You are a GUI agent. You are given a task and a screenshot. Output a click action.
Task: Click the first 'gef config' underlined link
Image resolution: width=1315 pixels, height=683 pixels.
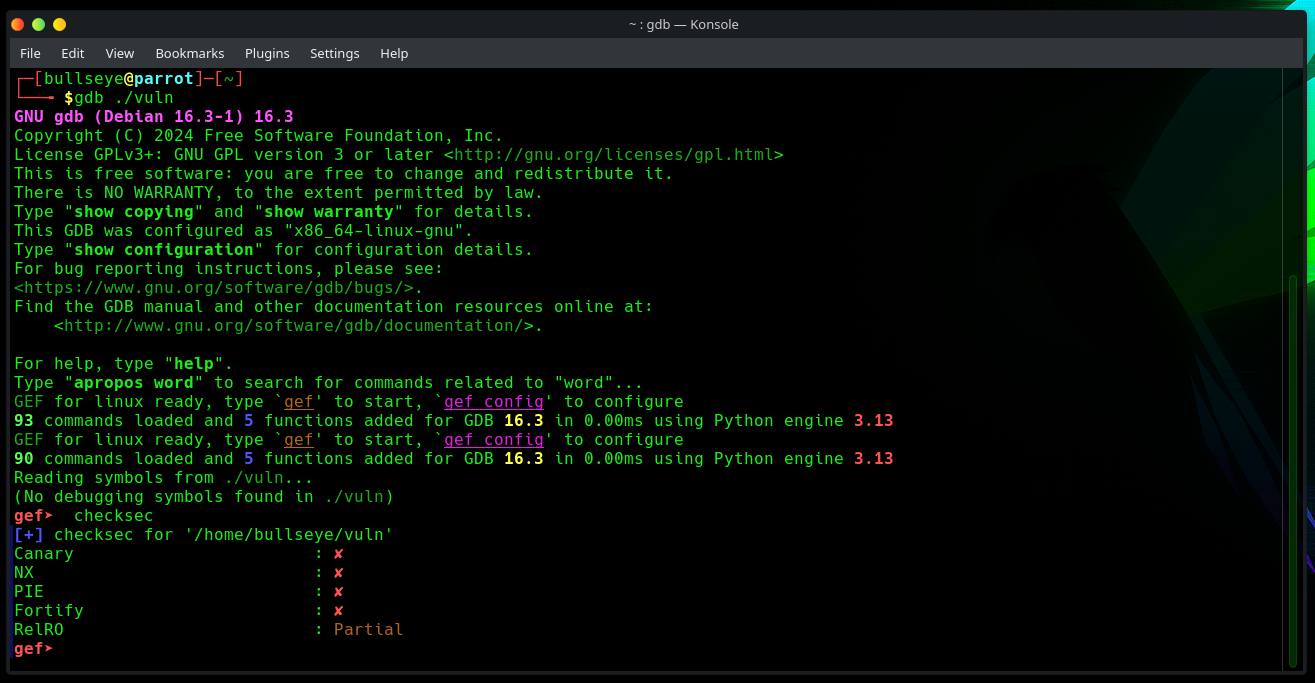point(494,402)
